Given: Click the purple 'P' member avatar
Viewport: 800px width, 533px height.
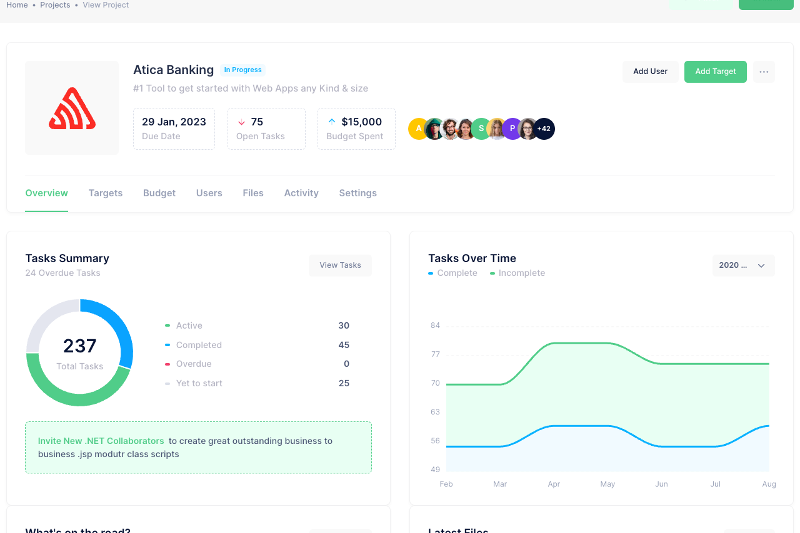Looking at the screenshot, I should point(512,128).
